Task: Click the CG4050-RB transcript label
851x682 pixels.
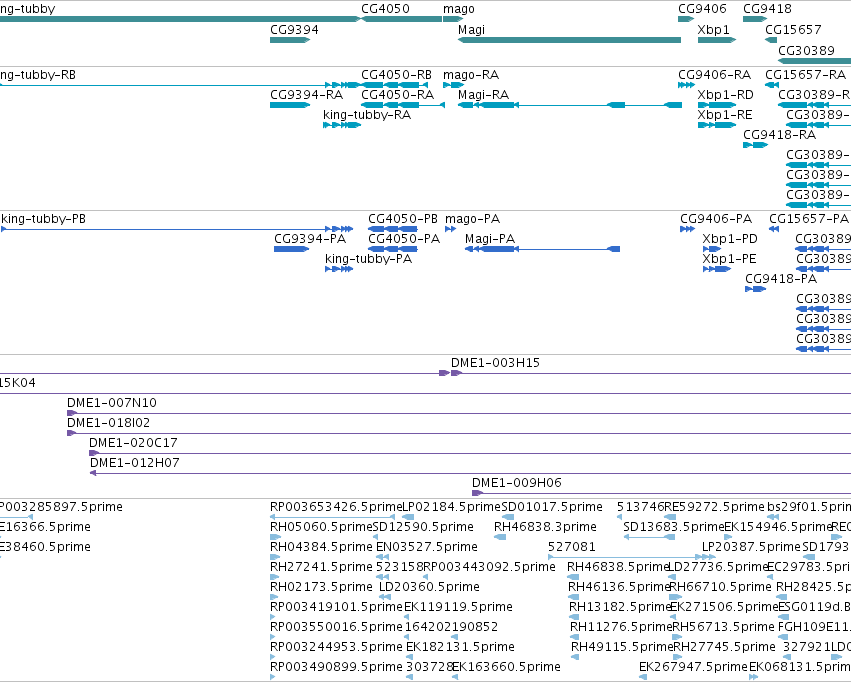Action: (x=397, y=75)
